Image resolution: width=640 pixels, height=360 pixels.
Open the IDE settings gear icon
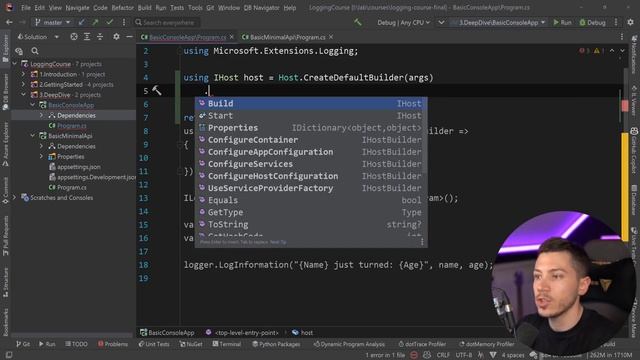coord(630,22)
